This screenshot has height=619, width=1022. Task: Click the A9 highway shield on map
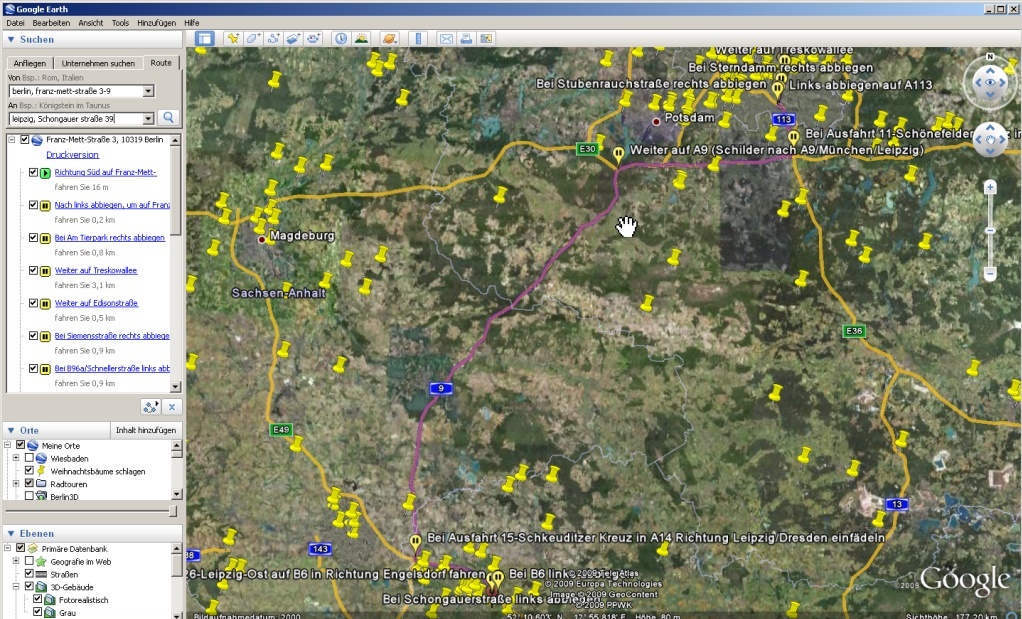[441, 388]
